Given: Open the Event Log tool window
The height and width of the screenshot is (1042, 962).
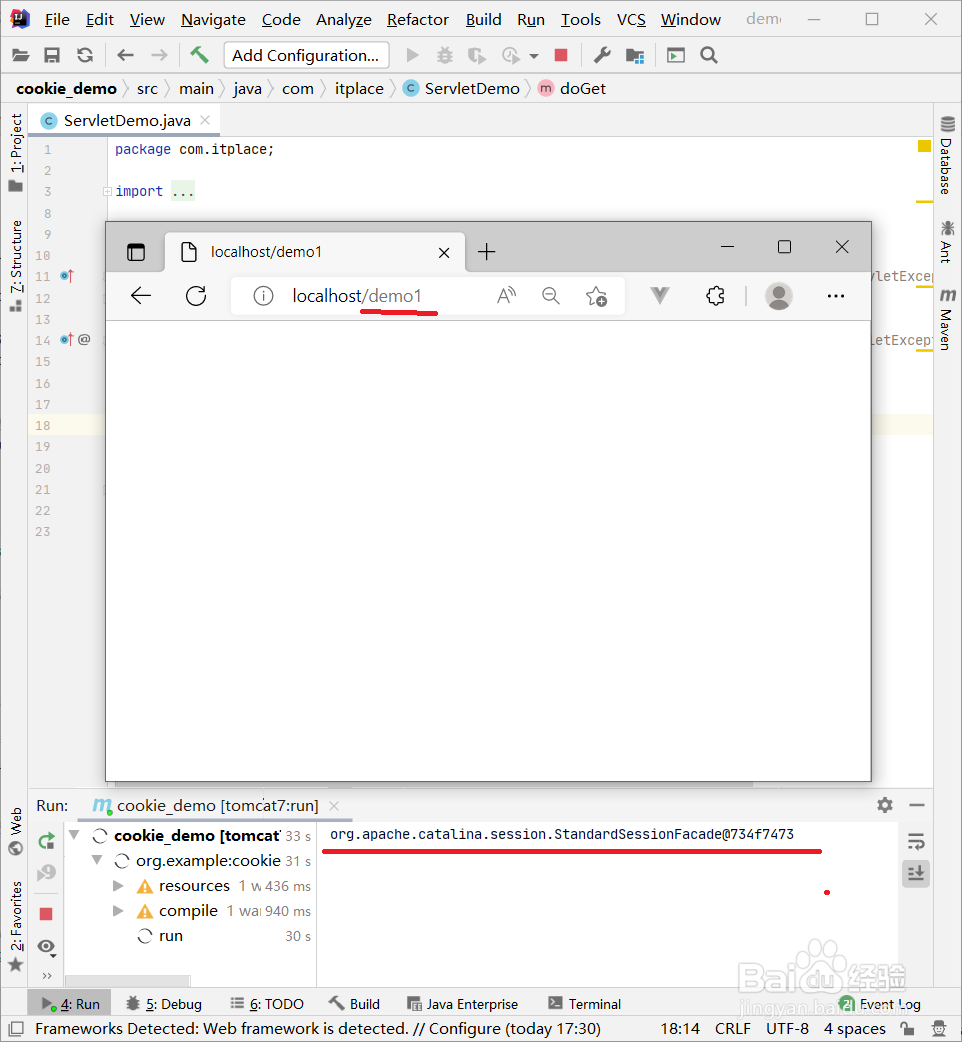Looking at the screenshot, I should coord(881,1003).
